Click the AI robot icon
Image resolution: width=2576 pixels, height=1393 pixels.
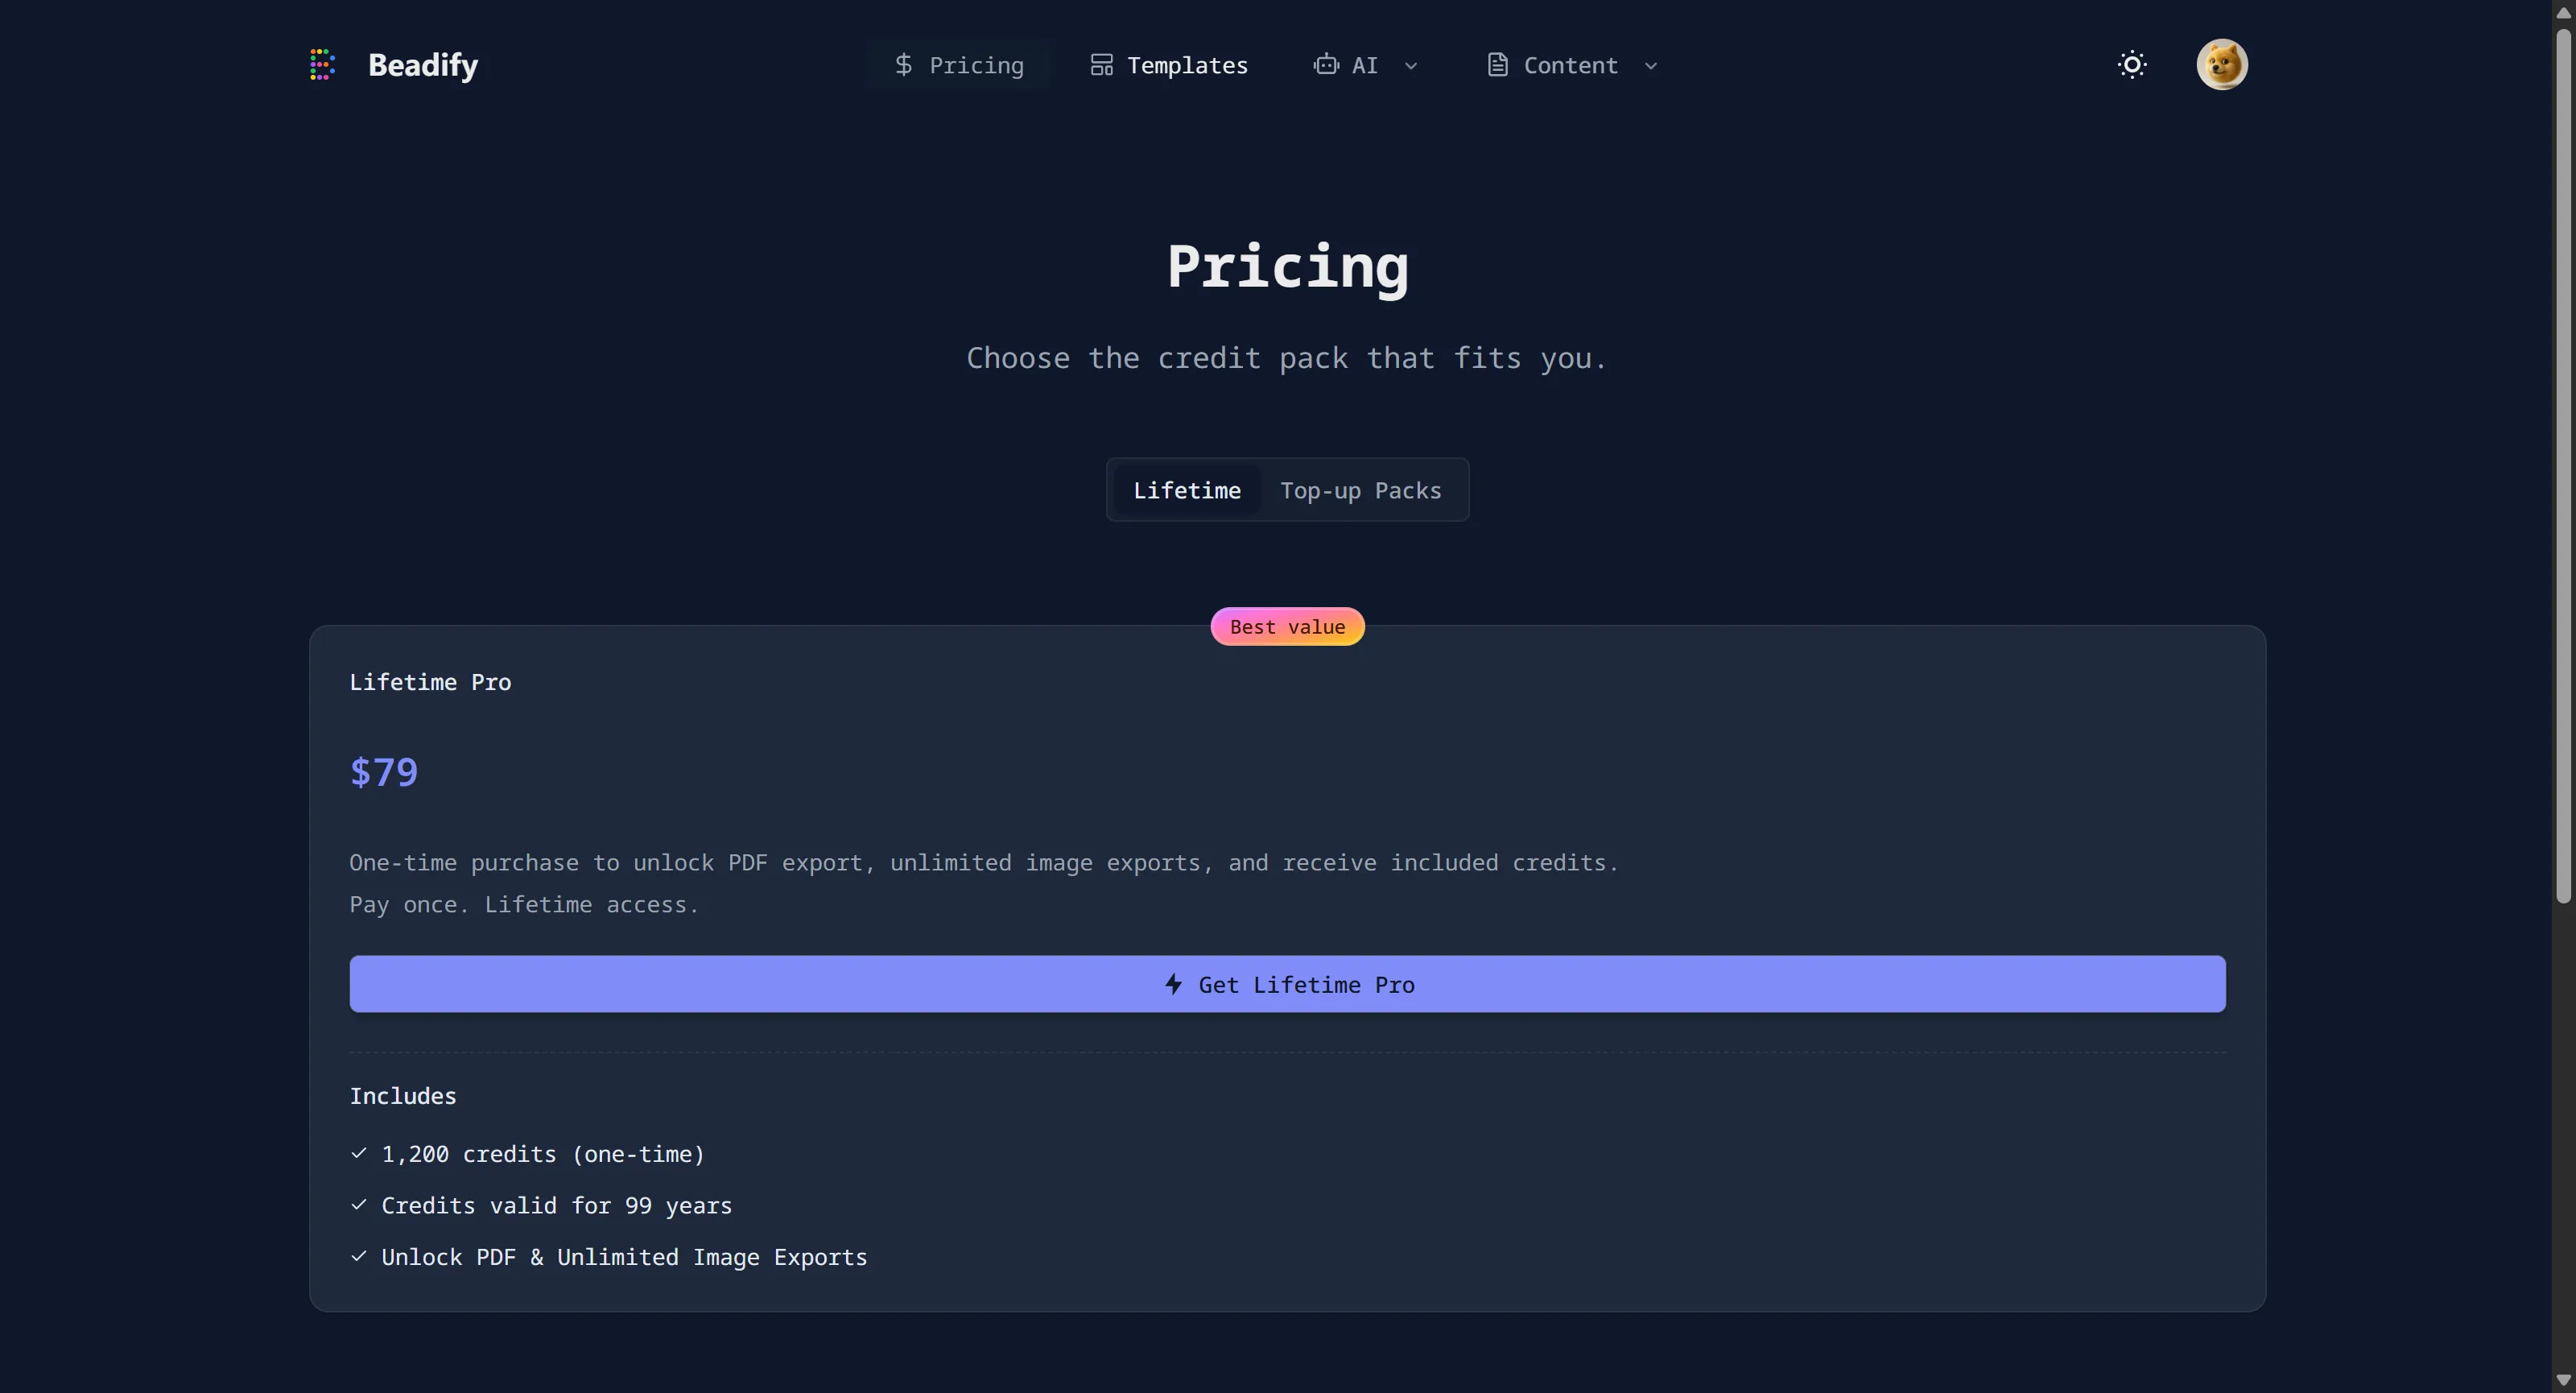[x=1326, y=65]
